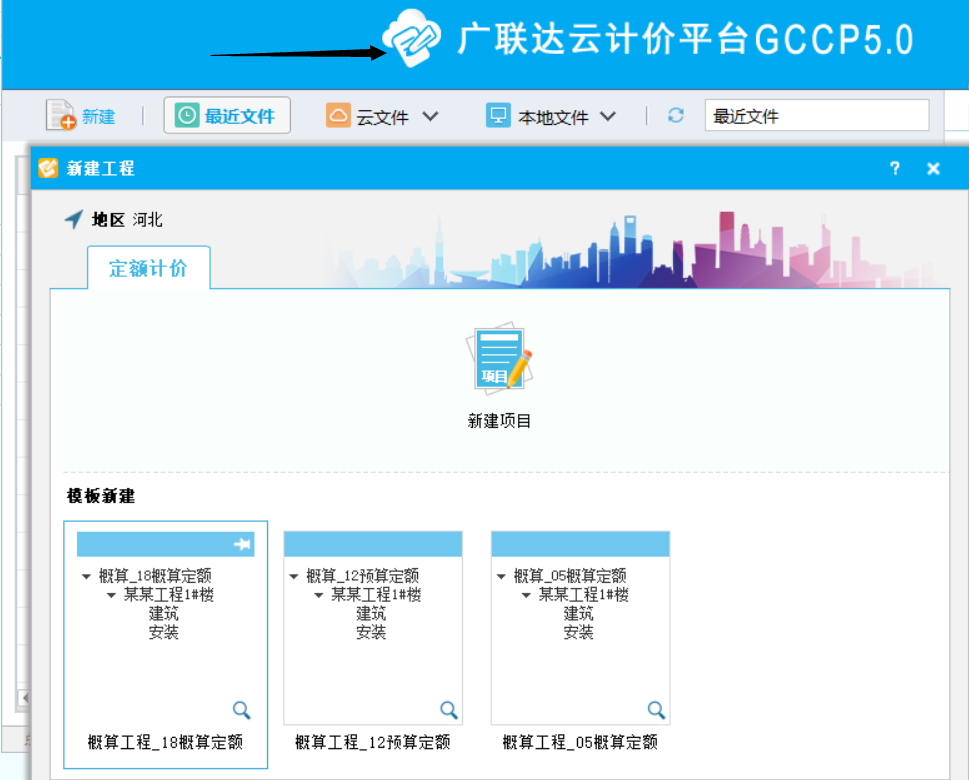This screenshot has width=969, height=780.
Task: Click the 广联达 cloud logo icon
Action: tap(412, 38)
